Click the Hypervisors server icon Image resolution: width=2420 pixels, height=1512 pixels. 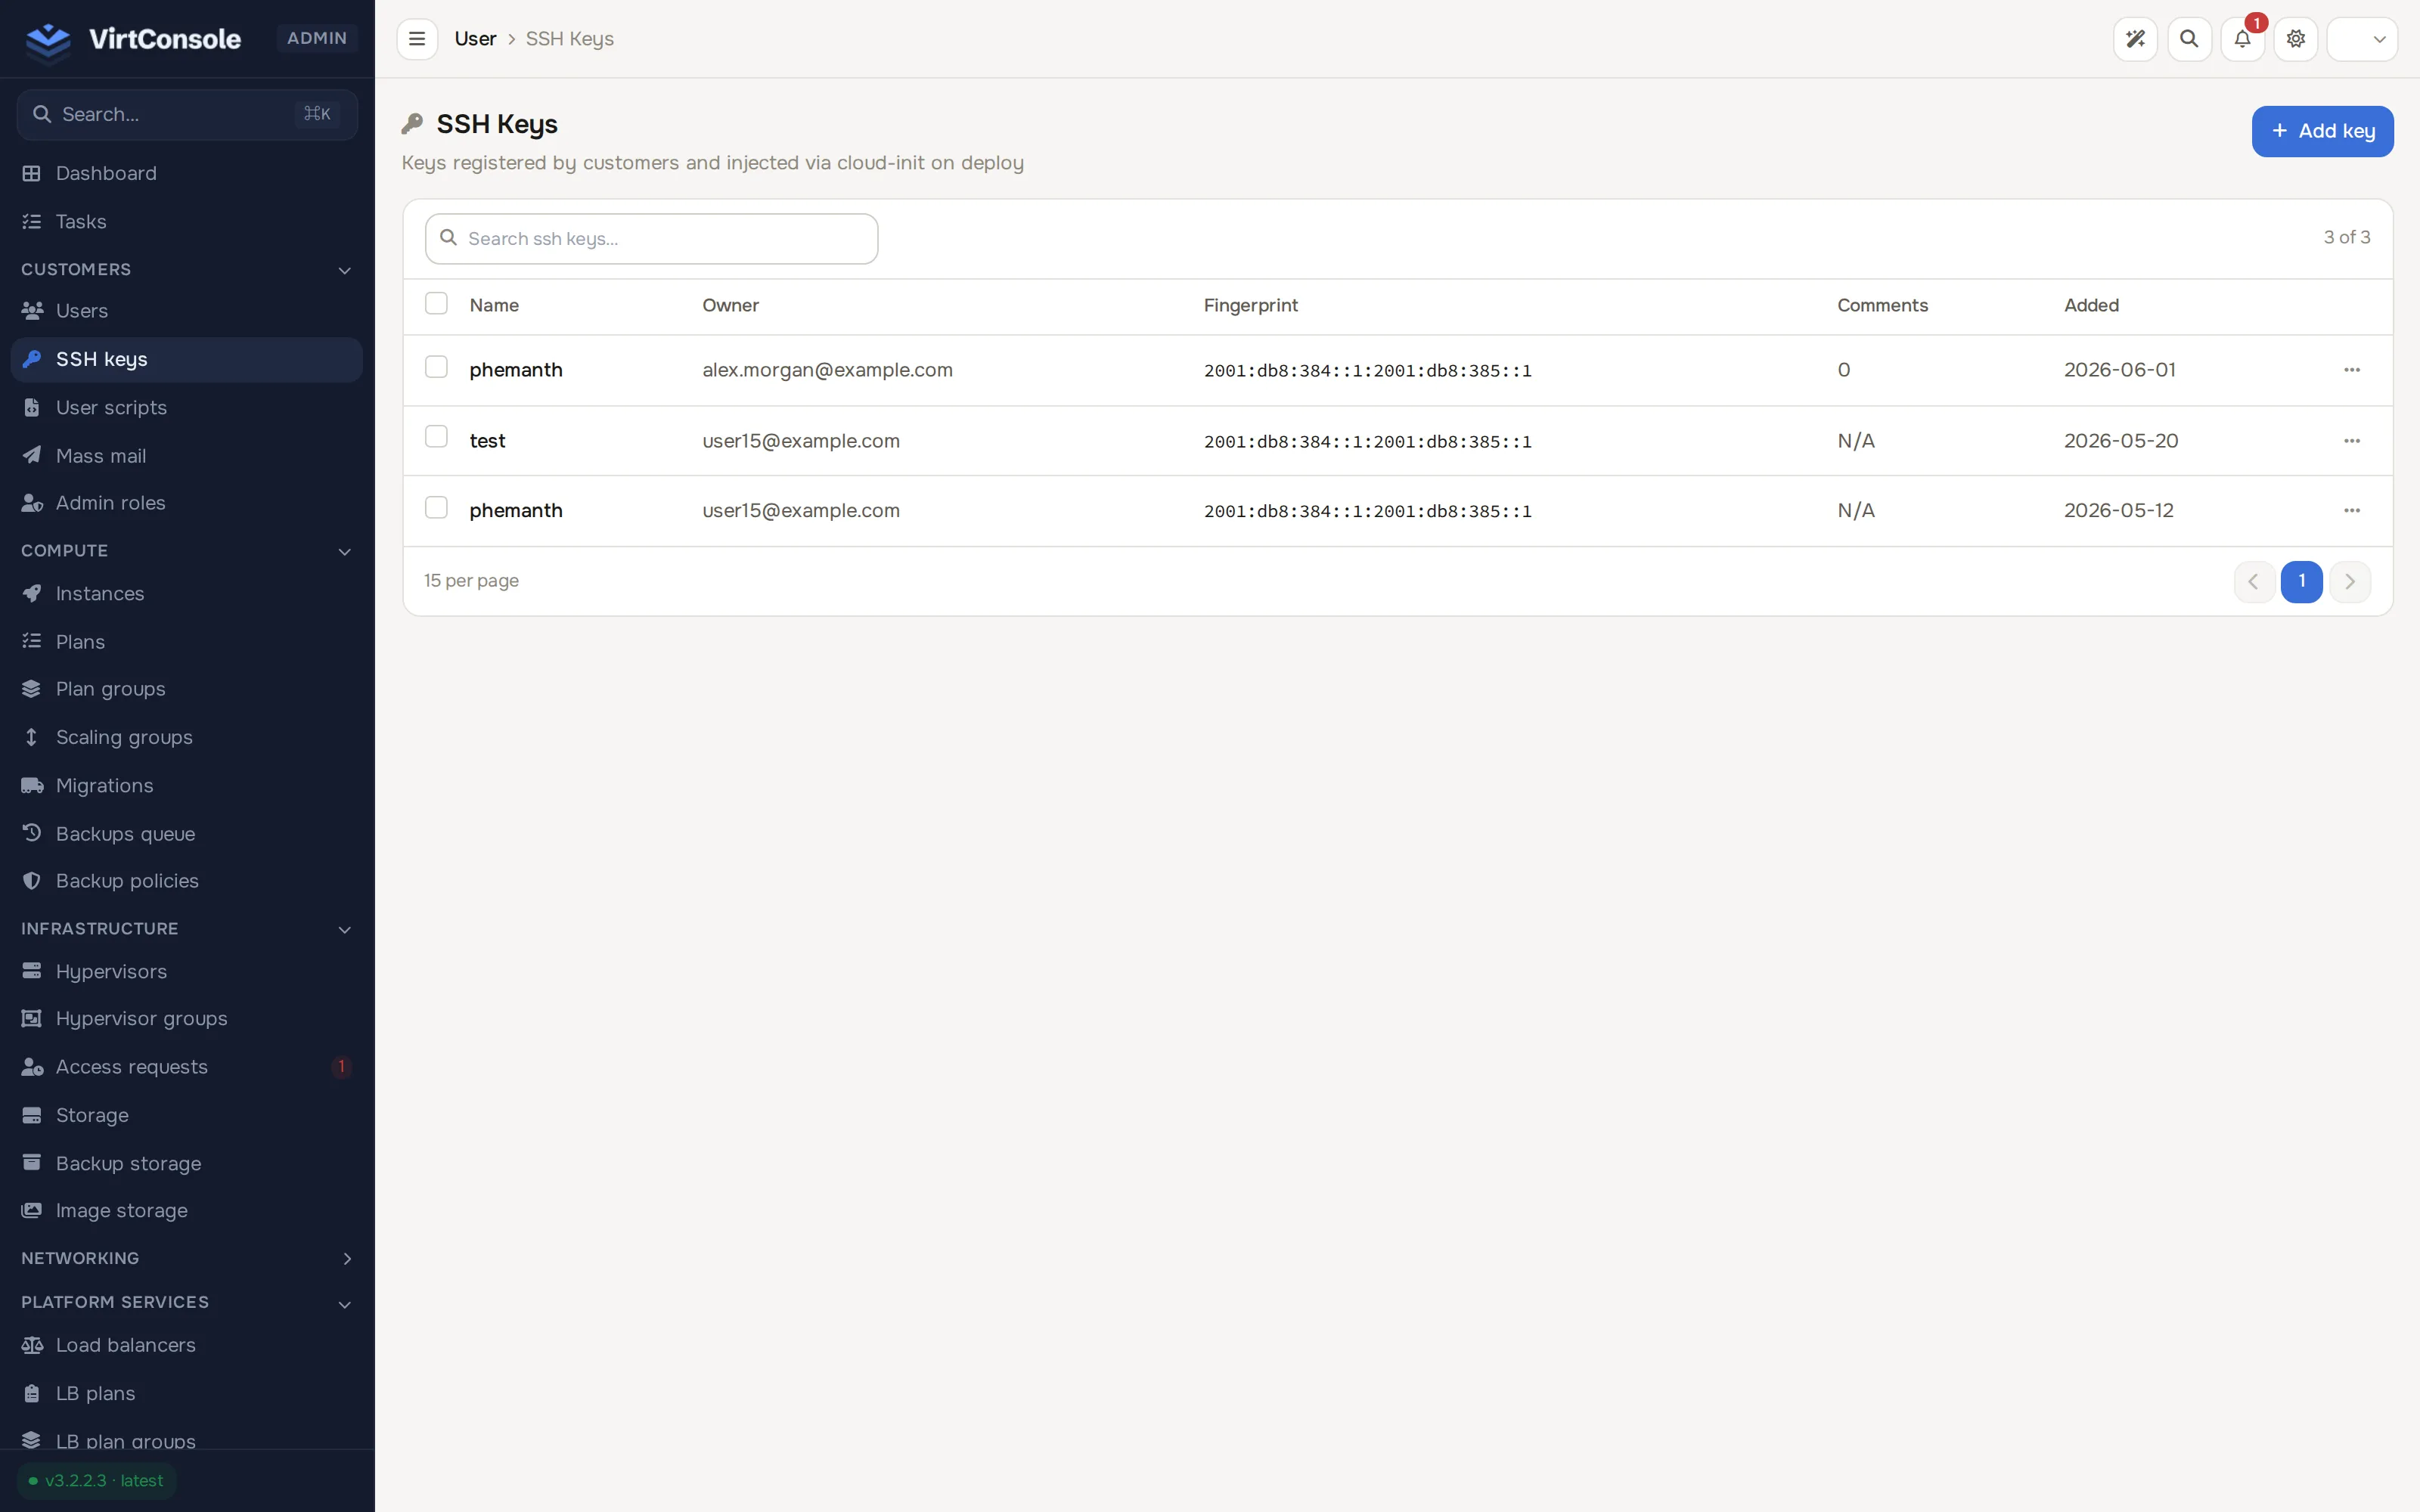[32, 971]
